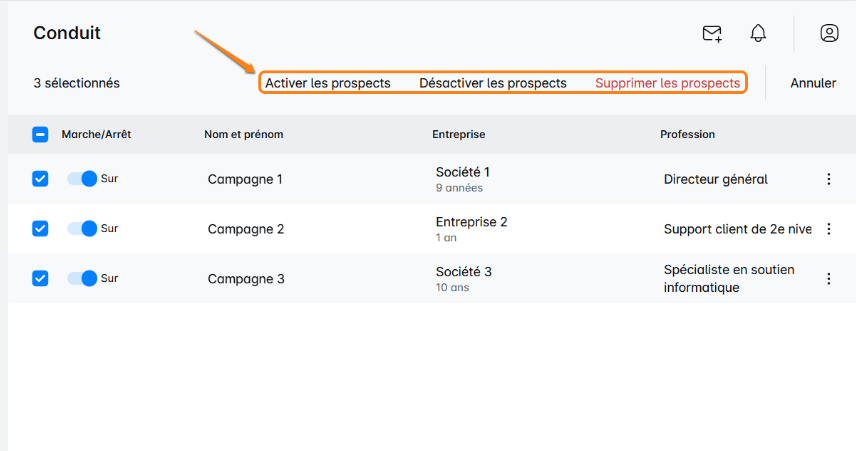856x451 pixels.
Task: Click the select-all header checkbox
Action: pos(40,134)
